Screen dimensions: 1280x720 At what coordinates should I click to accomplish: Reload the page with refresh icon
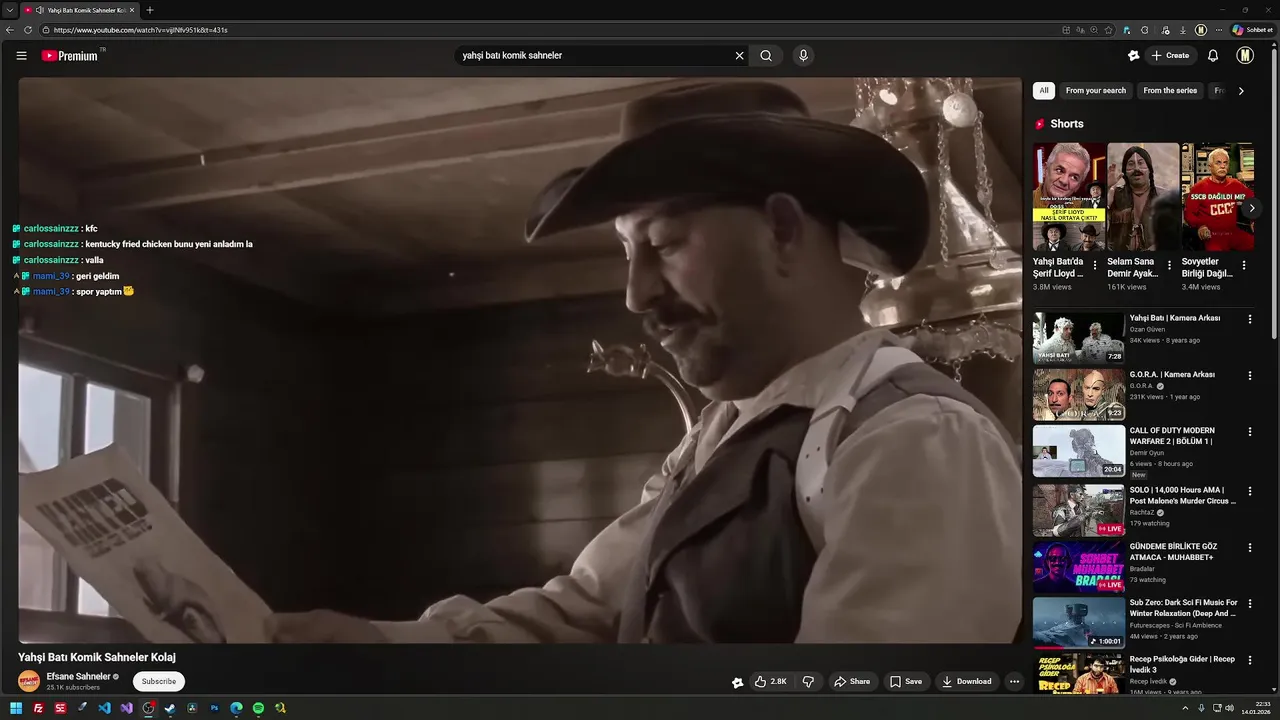[28, 30]
